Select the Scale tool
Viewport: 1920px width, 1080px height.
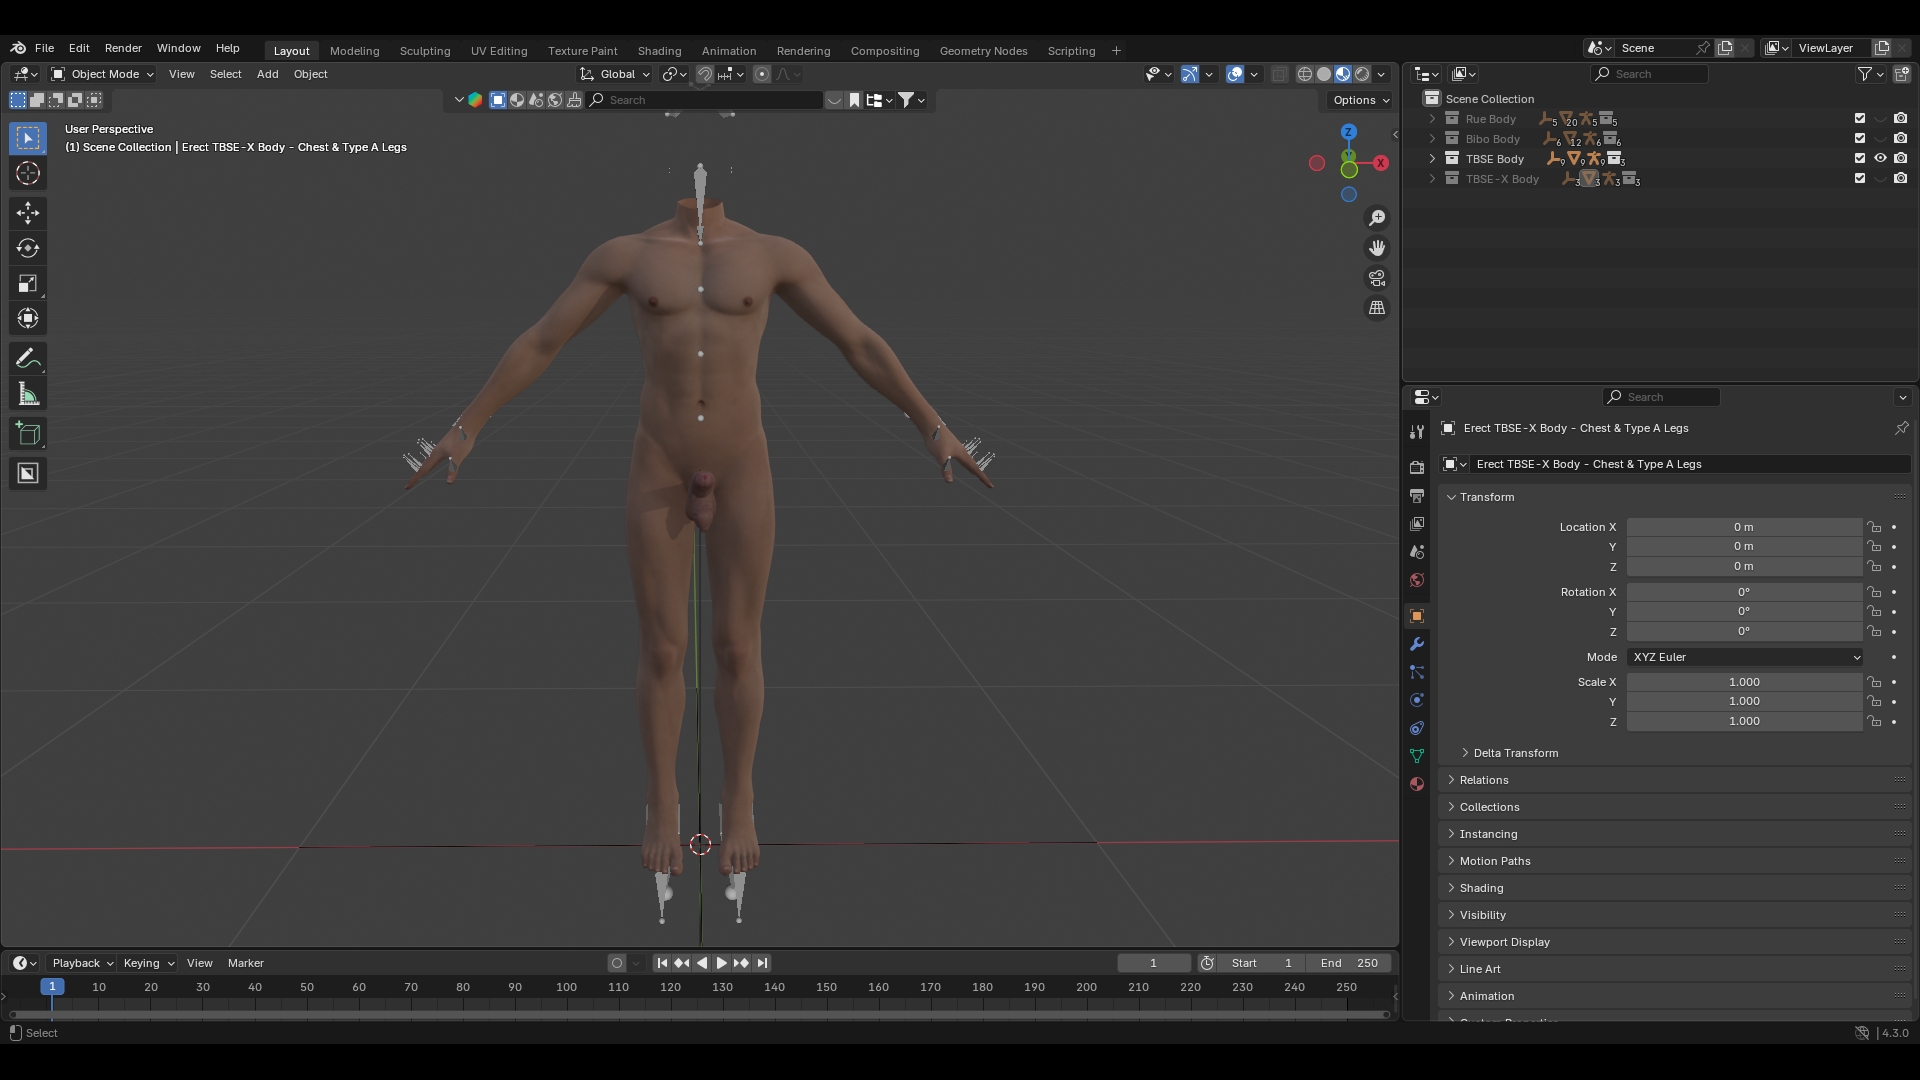point(28,284)
